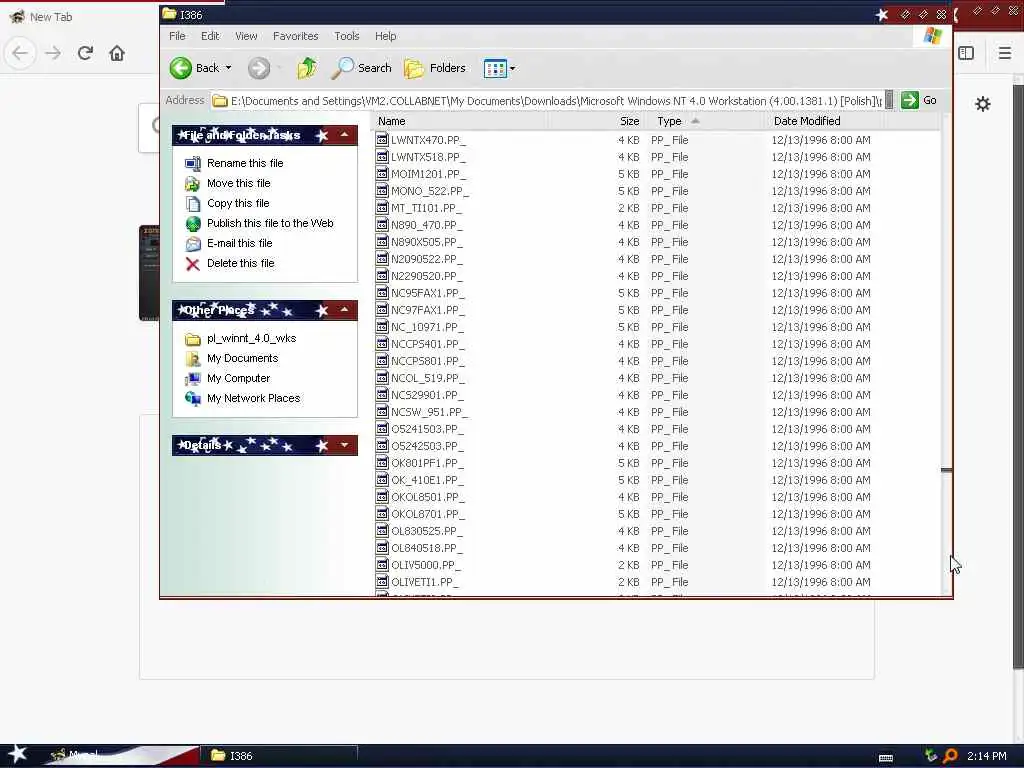Click orange magnifier tray icon
The width and height of the screenshot is (1024, 768).
950,756
